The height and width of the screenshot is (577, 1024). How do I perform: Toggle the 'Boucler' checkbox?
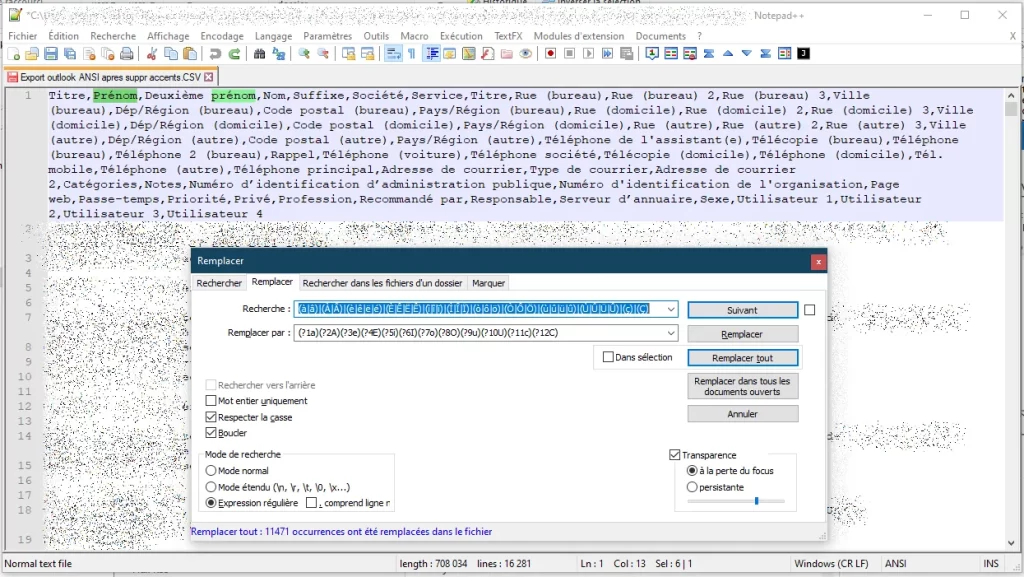[211, 433]
